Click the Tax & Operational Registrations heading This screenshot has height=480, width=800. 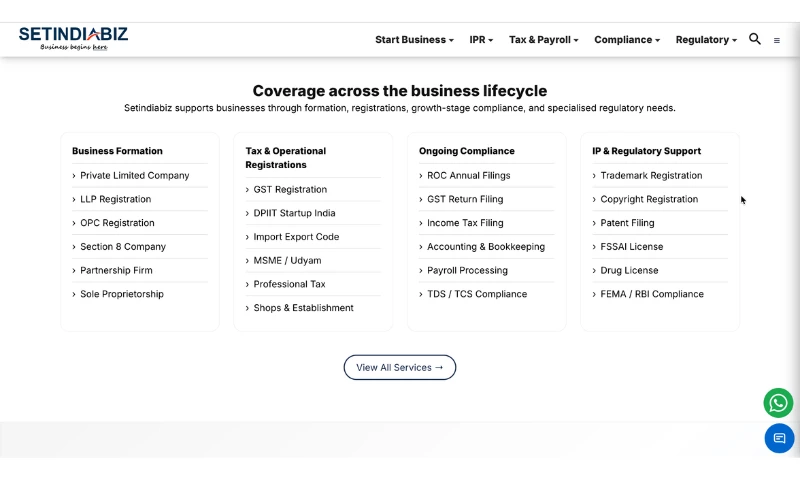286,158
